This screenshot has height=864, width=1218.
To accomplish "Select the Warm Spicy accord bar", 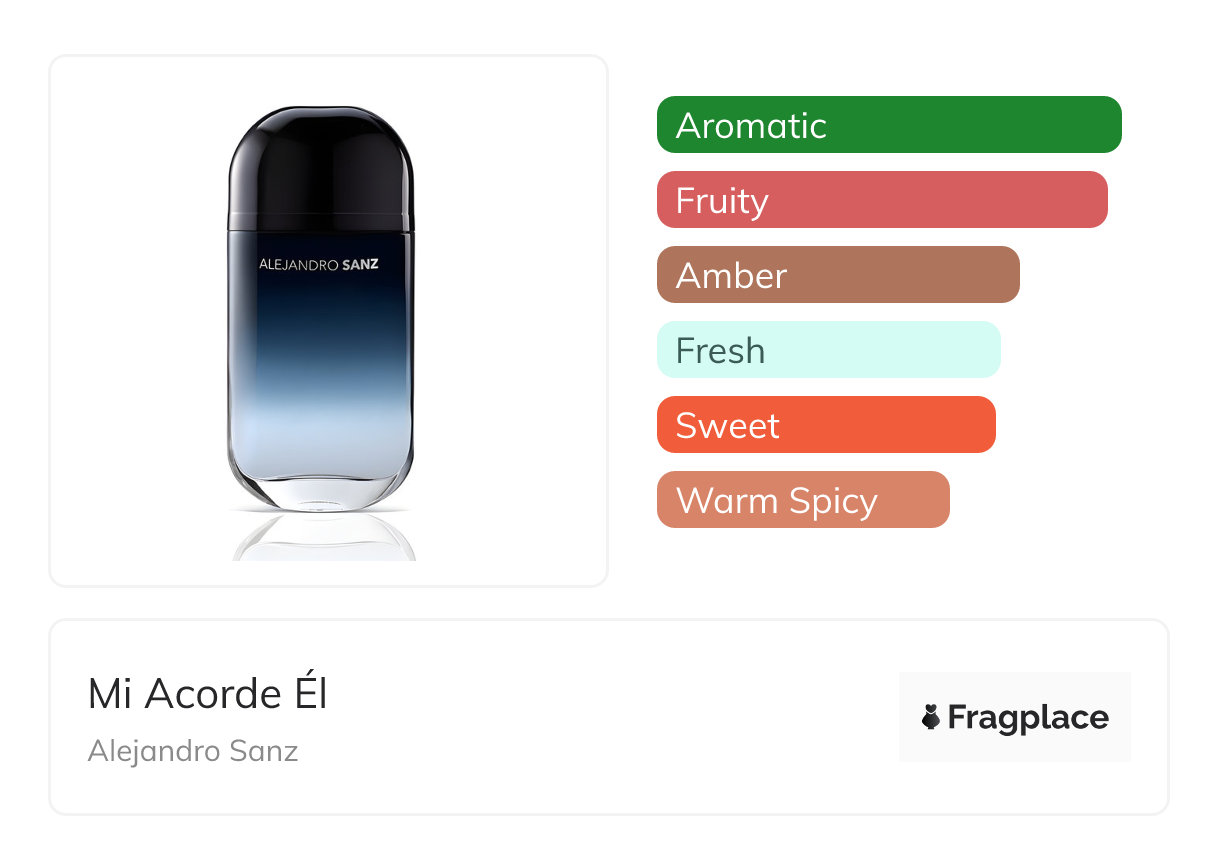I will 803,500.
